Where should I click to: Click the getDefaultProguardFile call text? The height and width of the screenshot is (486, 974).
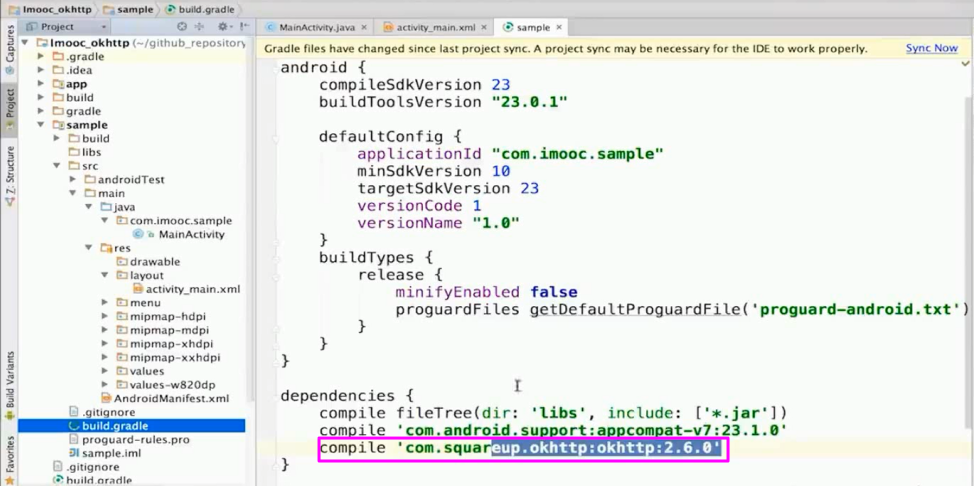pyautogui.click(x=635, y=309)
